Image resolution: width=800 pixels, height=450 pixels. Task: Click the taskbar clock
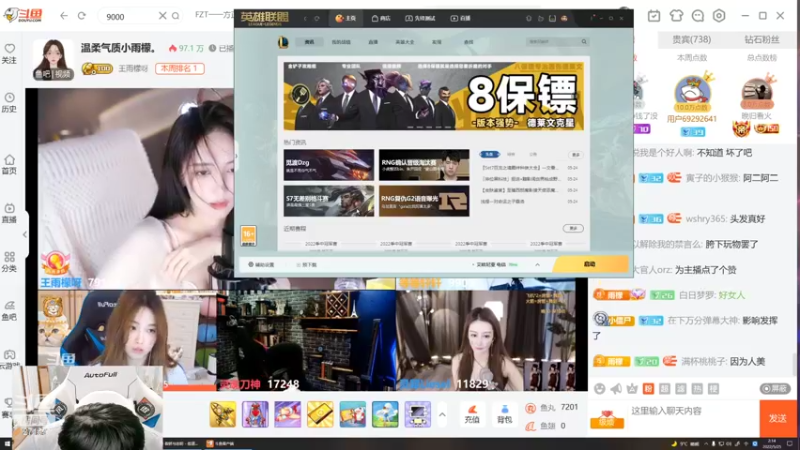(x=771, y=443)
